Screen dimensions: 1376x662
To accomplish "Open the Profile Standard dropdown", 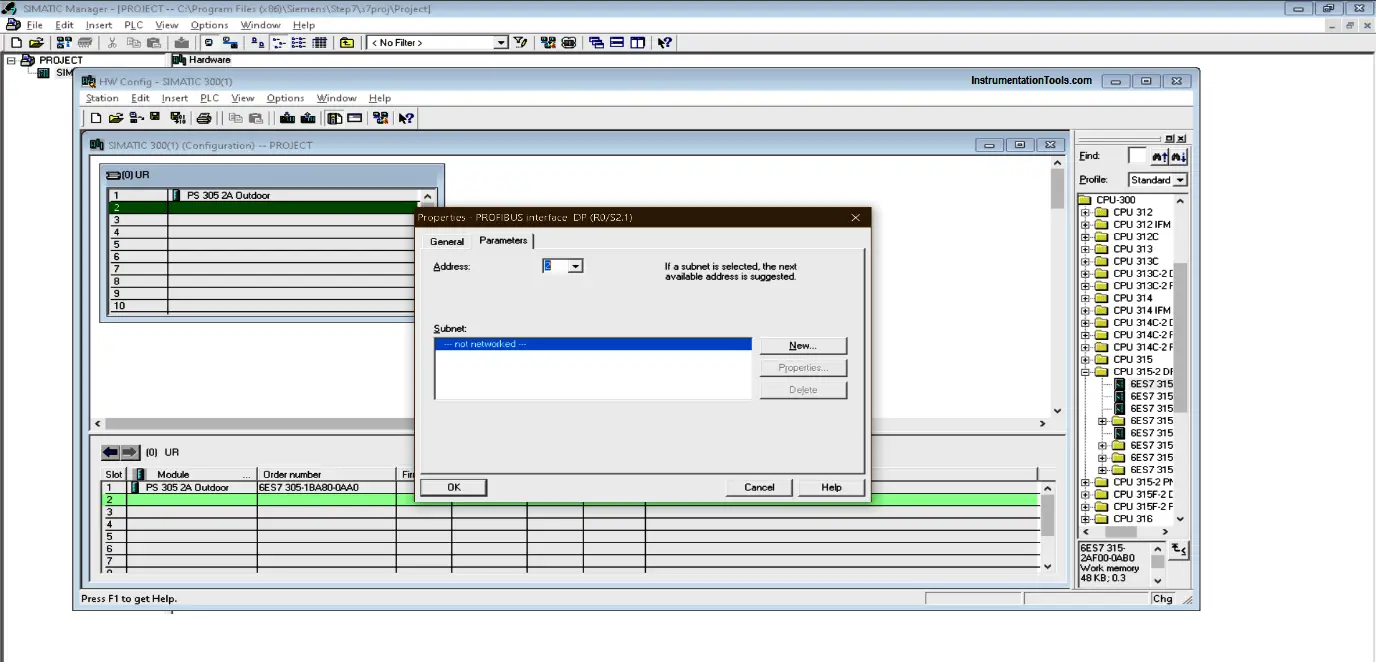I will 1180,180.
